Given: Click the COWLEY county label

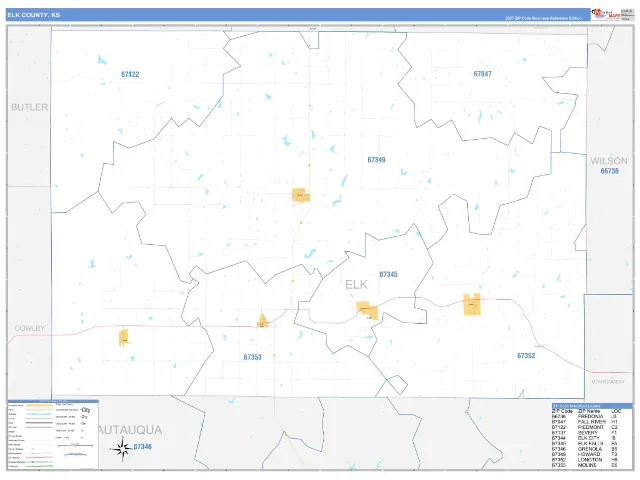Looking at the screenshot, I should (x=29, y=328).
